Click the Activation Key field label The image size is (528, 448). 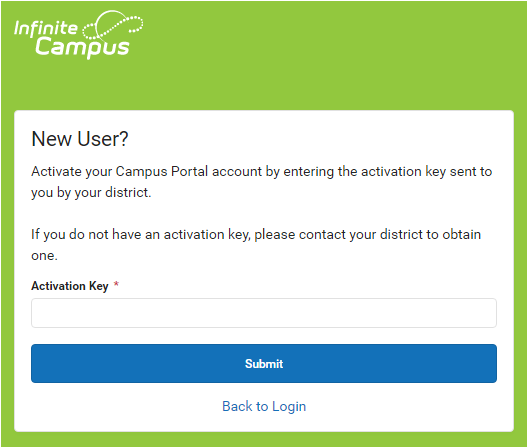click(x=70, y=286)
